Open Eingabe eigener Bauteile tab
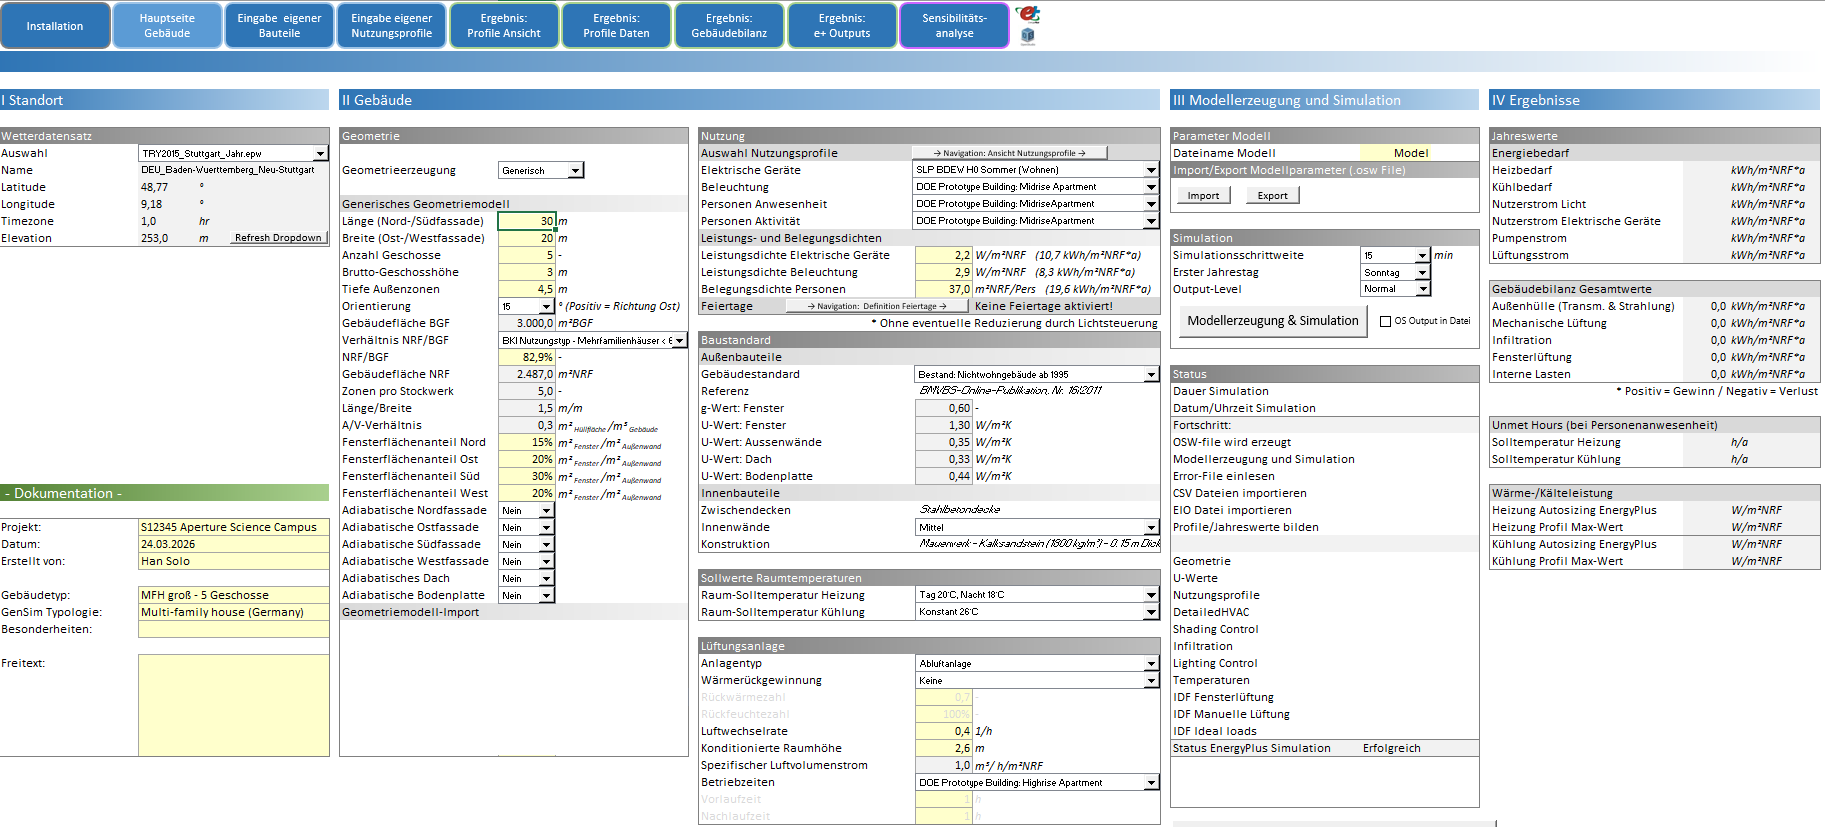 point(279,26)
